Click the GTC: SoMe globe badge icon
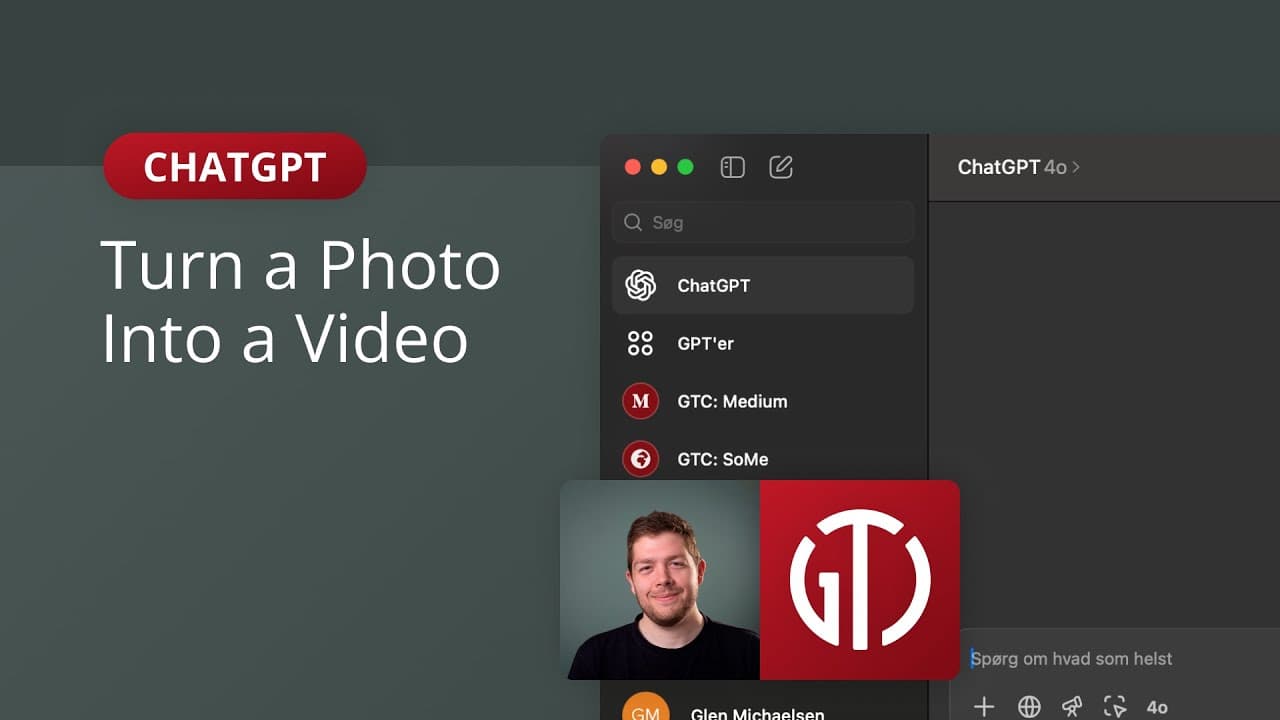 tap(641, 459)
